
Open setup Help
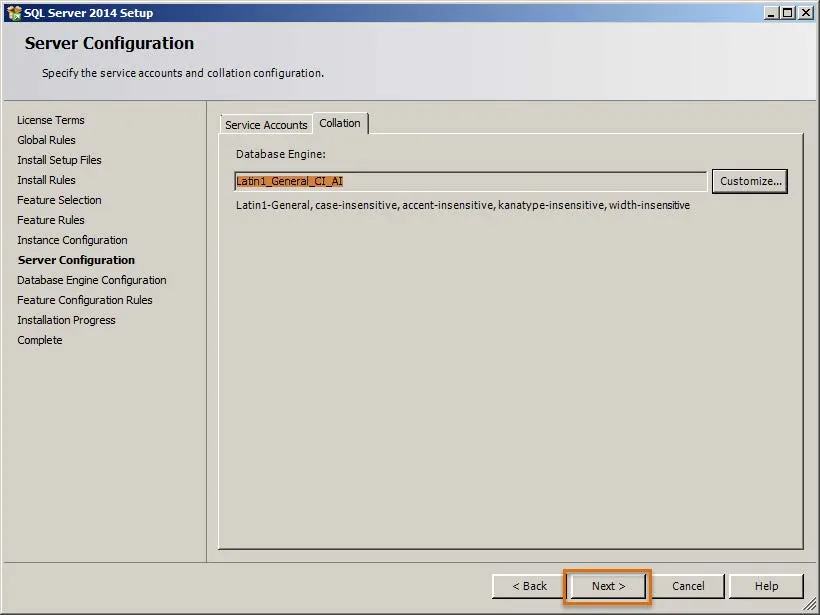pos(766,586)
